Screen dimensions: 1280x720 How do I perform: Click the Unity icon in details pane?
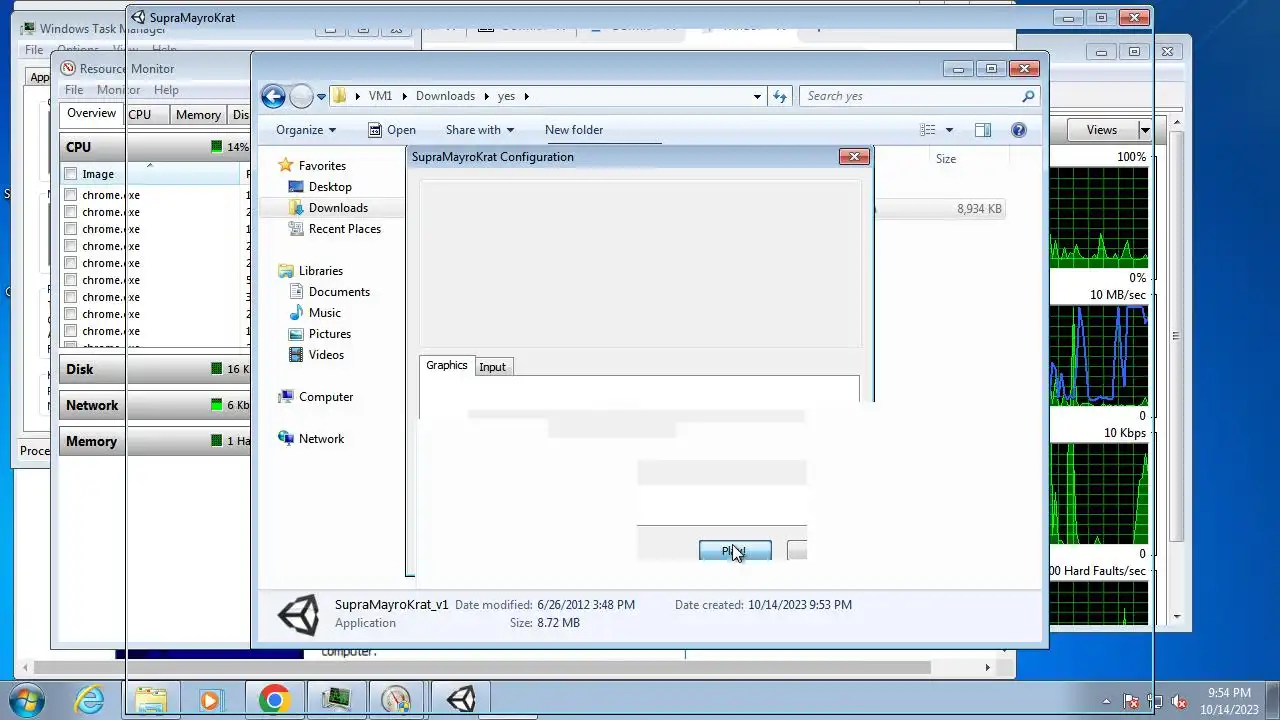298,614
